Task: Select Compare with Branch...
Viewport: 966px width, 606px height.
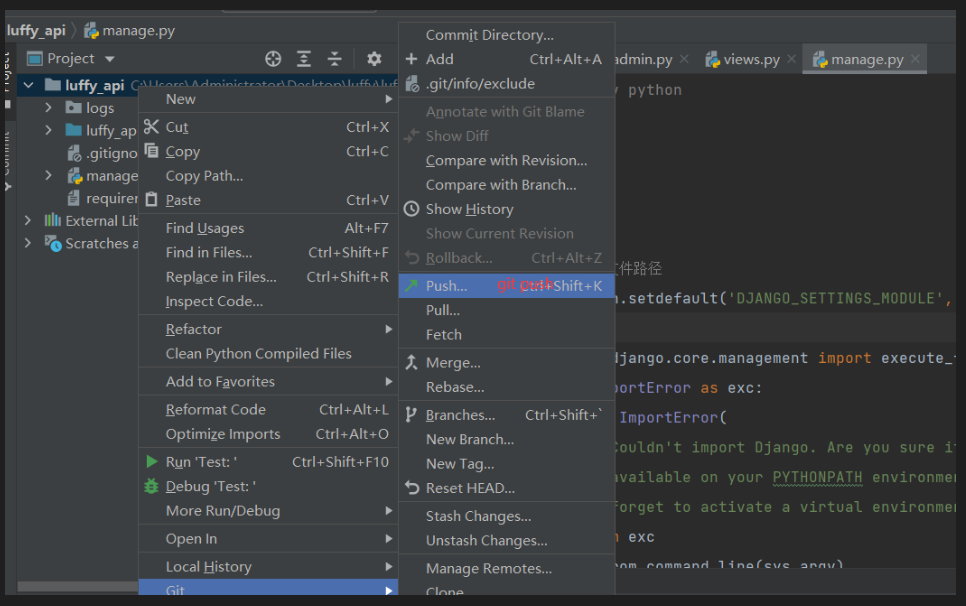Action: tap(507, 185)
